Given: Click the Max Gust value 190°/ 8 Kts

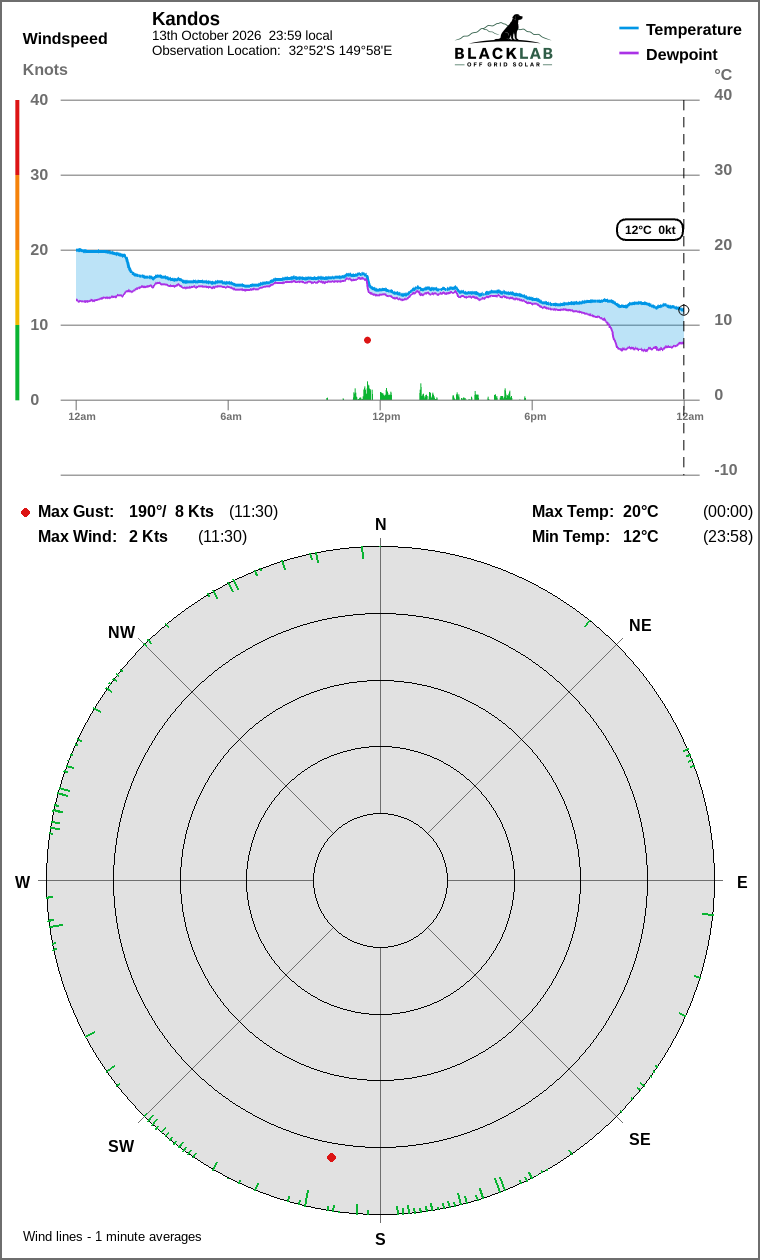Looking at the screenshot, I should 171,512.
